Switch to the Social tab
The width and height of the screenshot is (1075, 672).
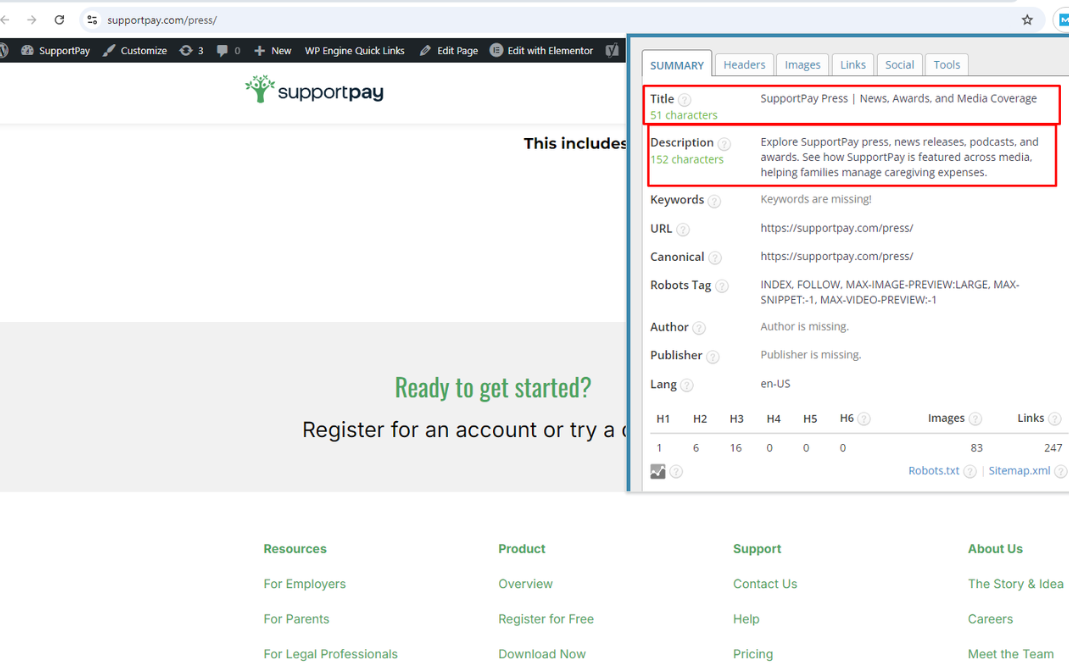click(x=899, y=65)
